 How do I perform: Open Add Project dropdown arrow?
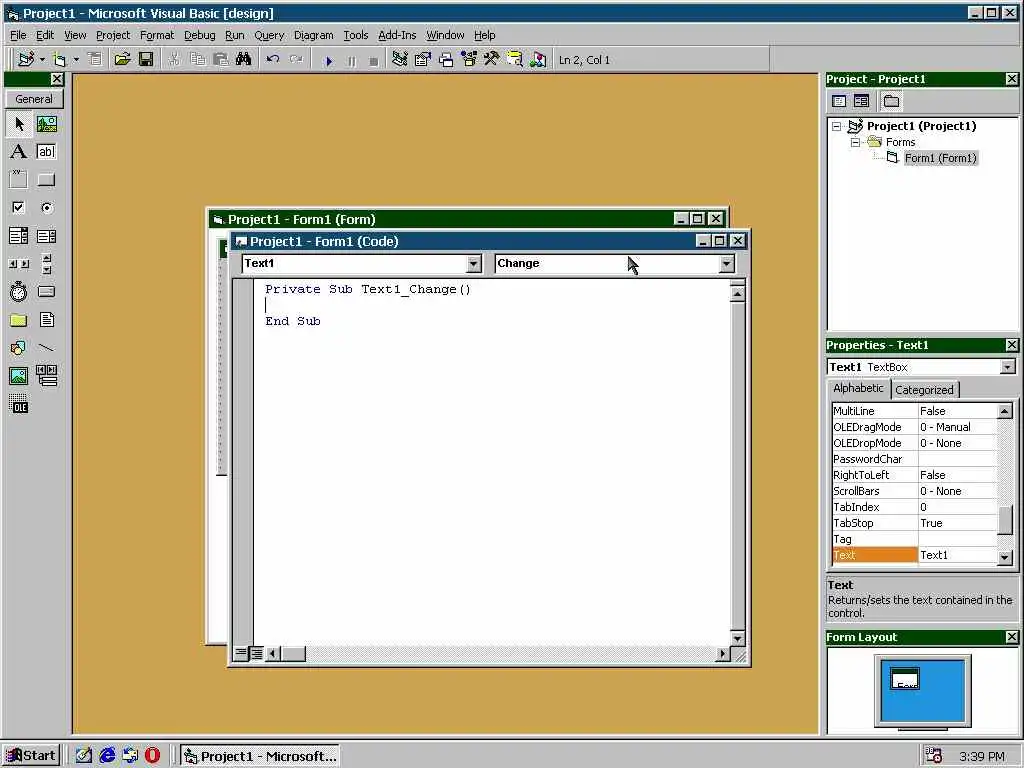[x=42, y=59]
